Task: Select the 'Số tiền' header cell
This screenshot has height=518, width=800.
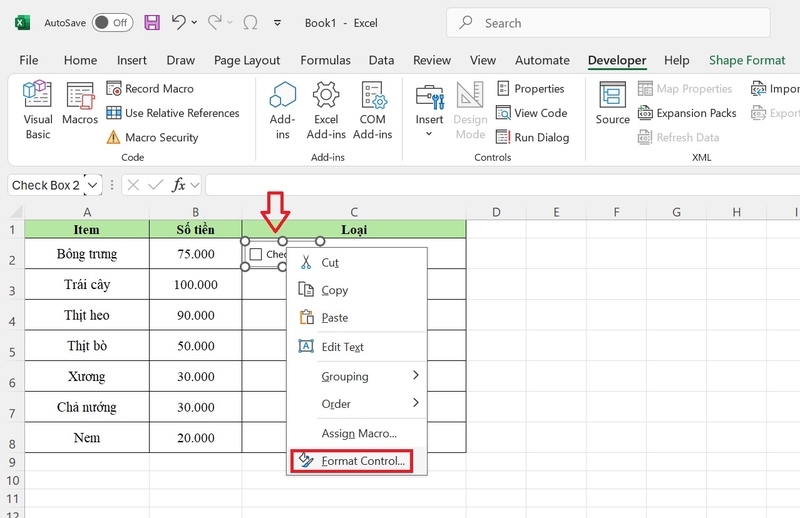Action: (195, 229)
